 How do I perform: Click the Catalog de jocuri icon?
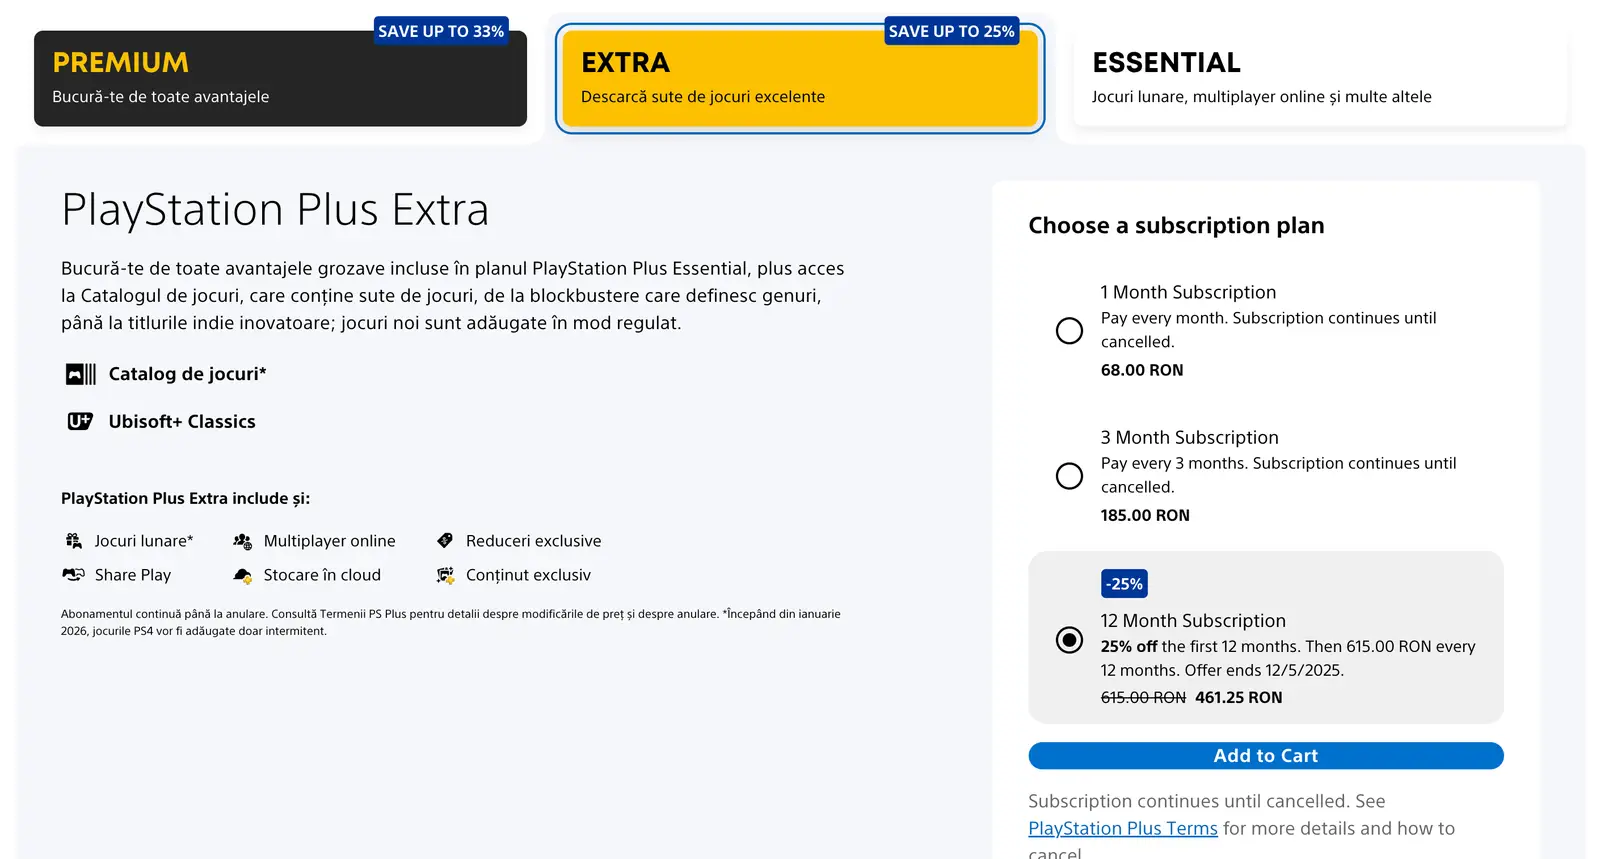coord(80,374)
